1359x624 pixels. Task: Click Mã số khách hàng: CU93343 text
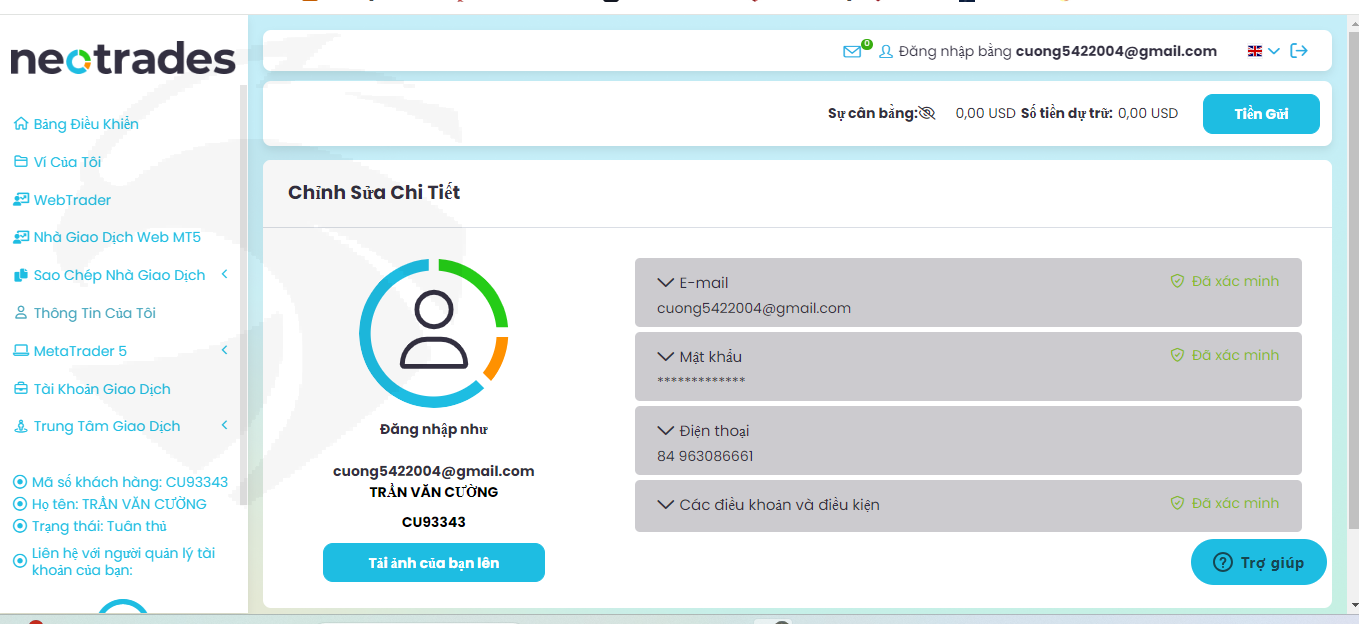coord(130,482)
